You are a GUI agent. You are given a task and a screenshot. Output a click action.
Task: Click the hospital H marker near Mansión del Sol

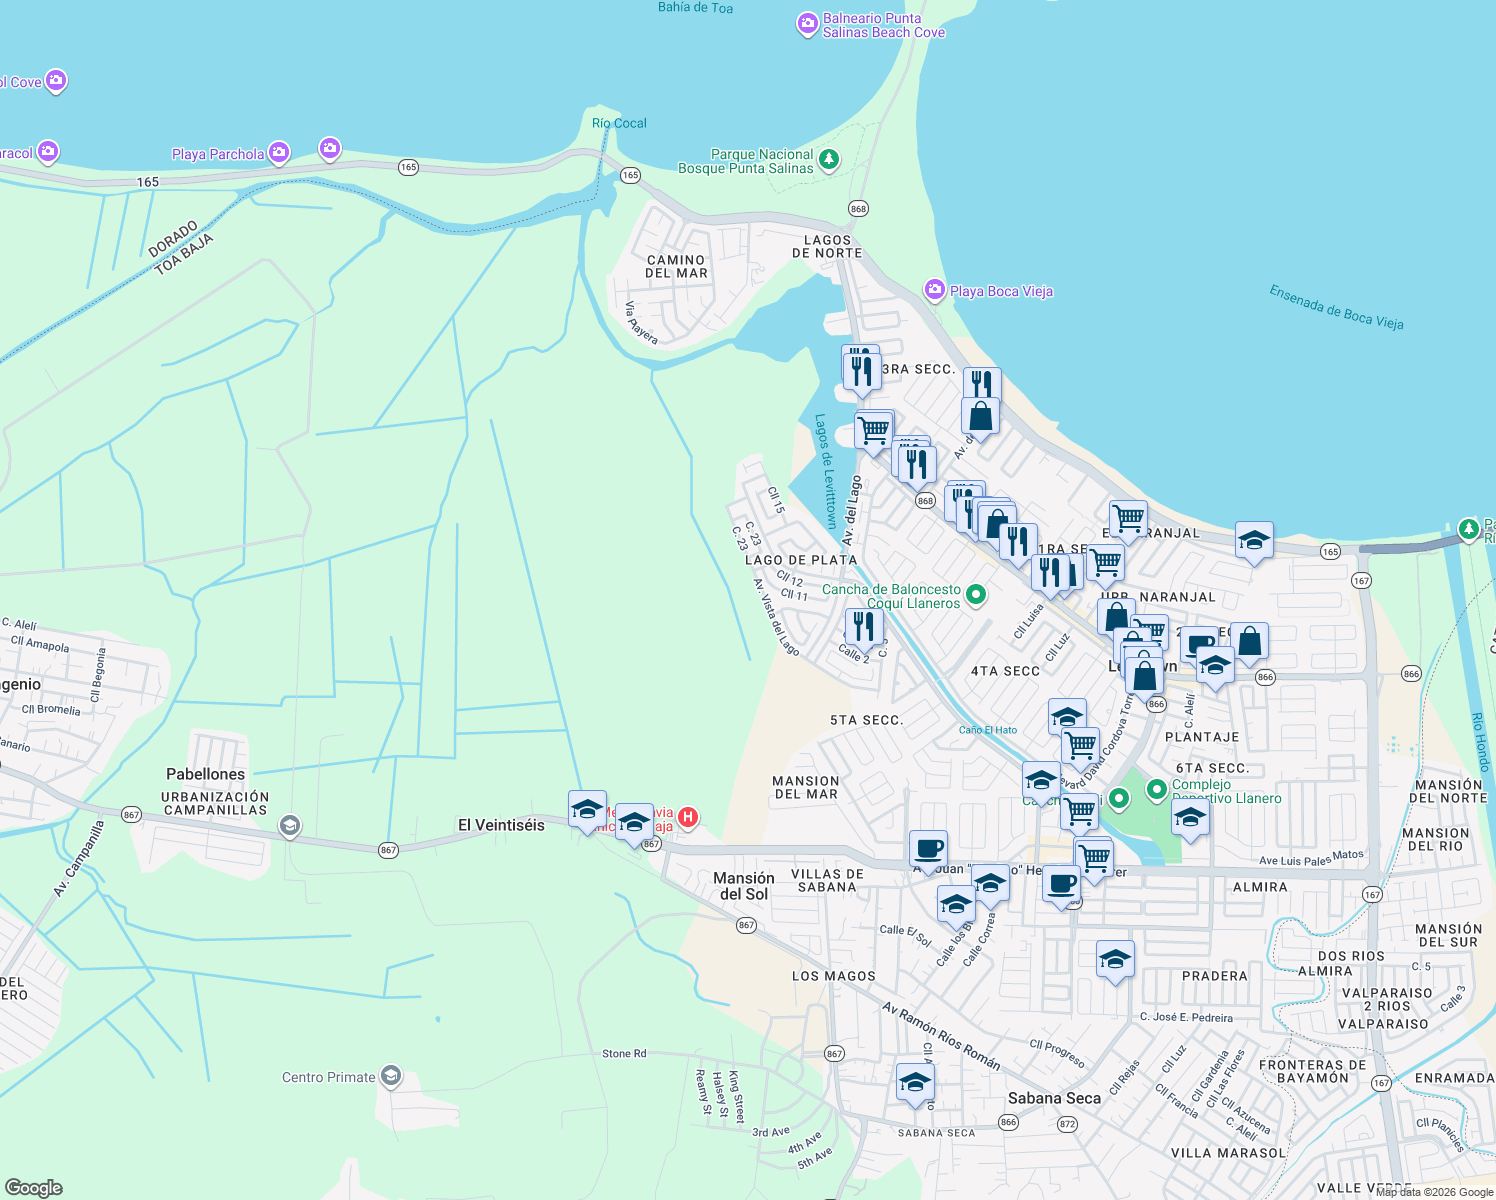[x=689, y=819]
